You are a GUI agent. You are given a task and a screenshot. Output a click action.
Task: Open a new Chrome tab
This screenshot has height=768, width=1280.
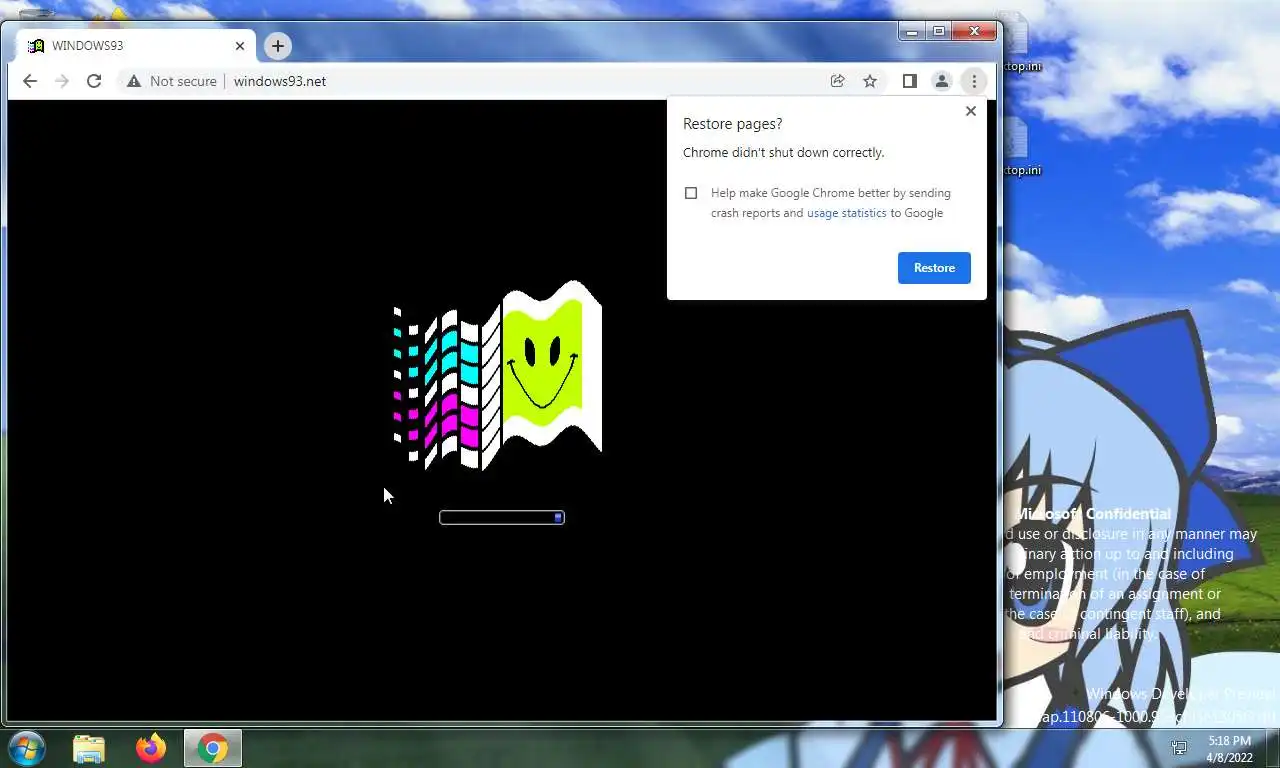278,45
